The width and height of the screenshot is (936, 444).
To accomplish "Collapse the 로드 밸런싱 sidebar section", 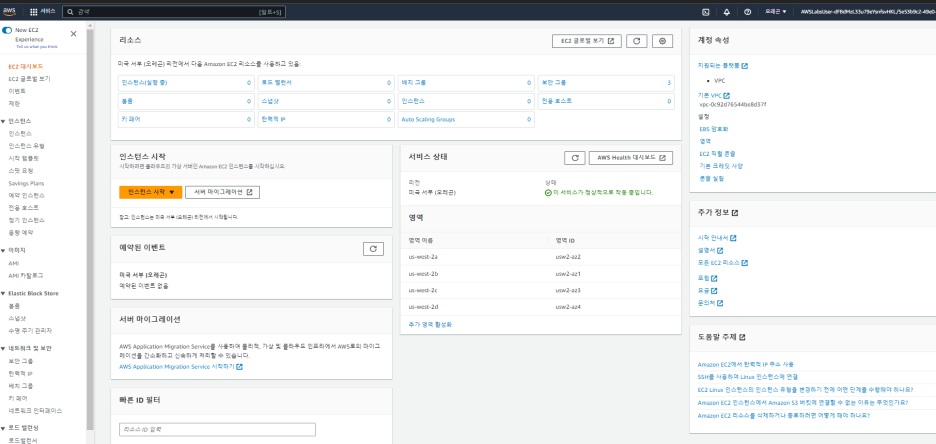I will [4, 428].
